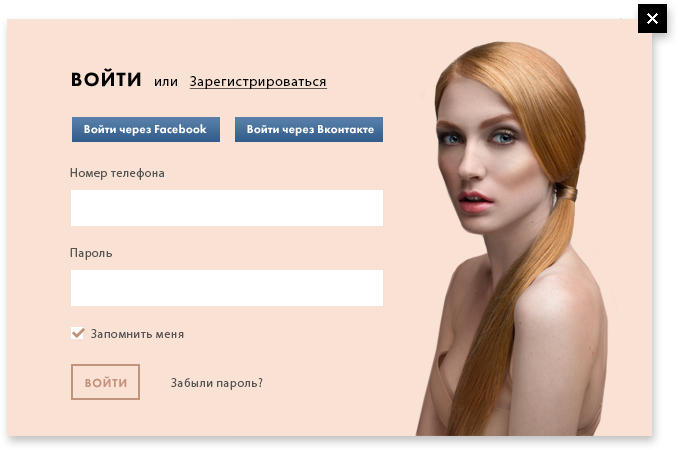Screen dimensions: 678x450
Task: Click the Пароль field label
Action: [x=91, y=253]
